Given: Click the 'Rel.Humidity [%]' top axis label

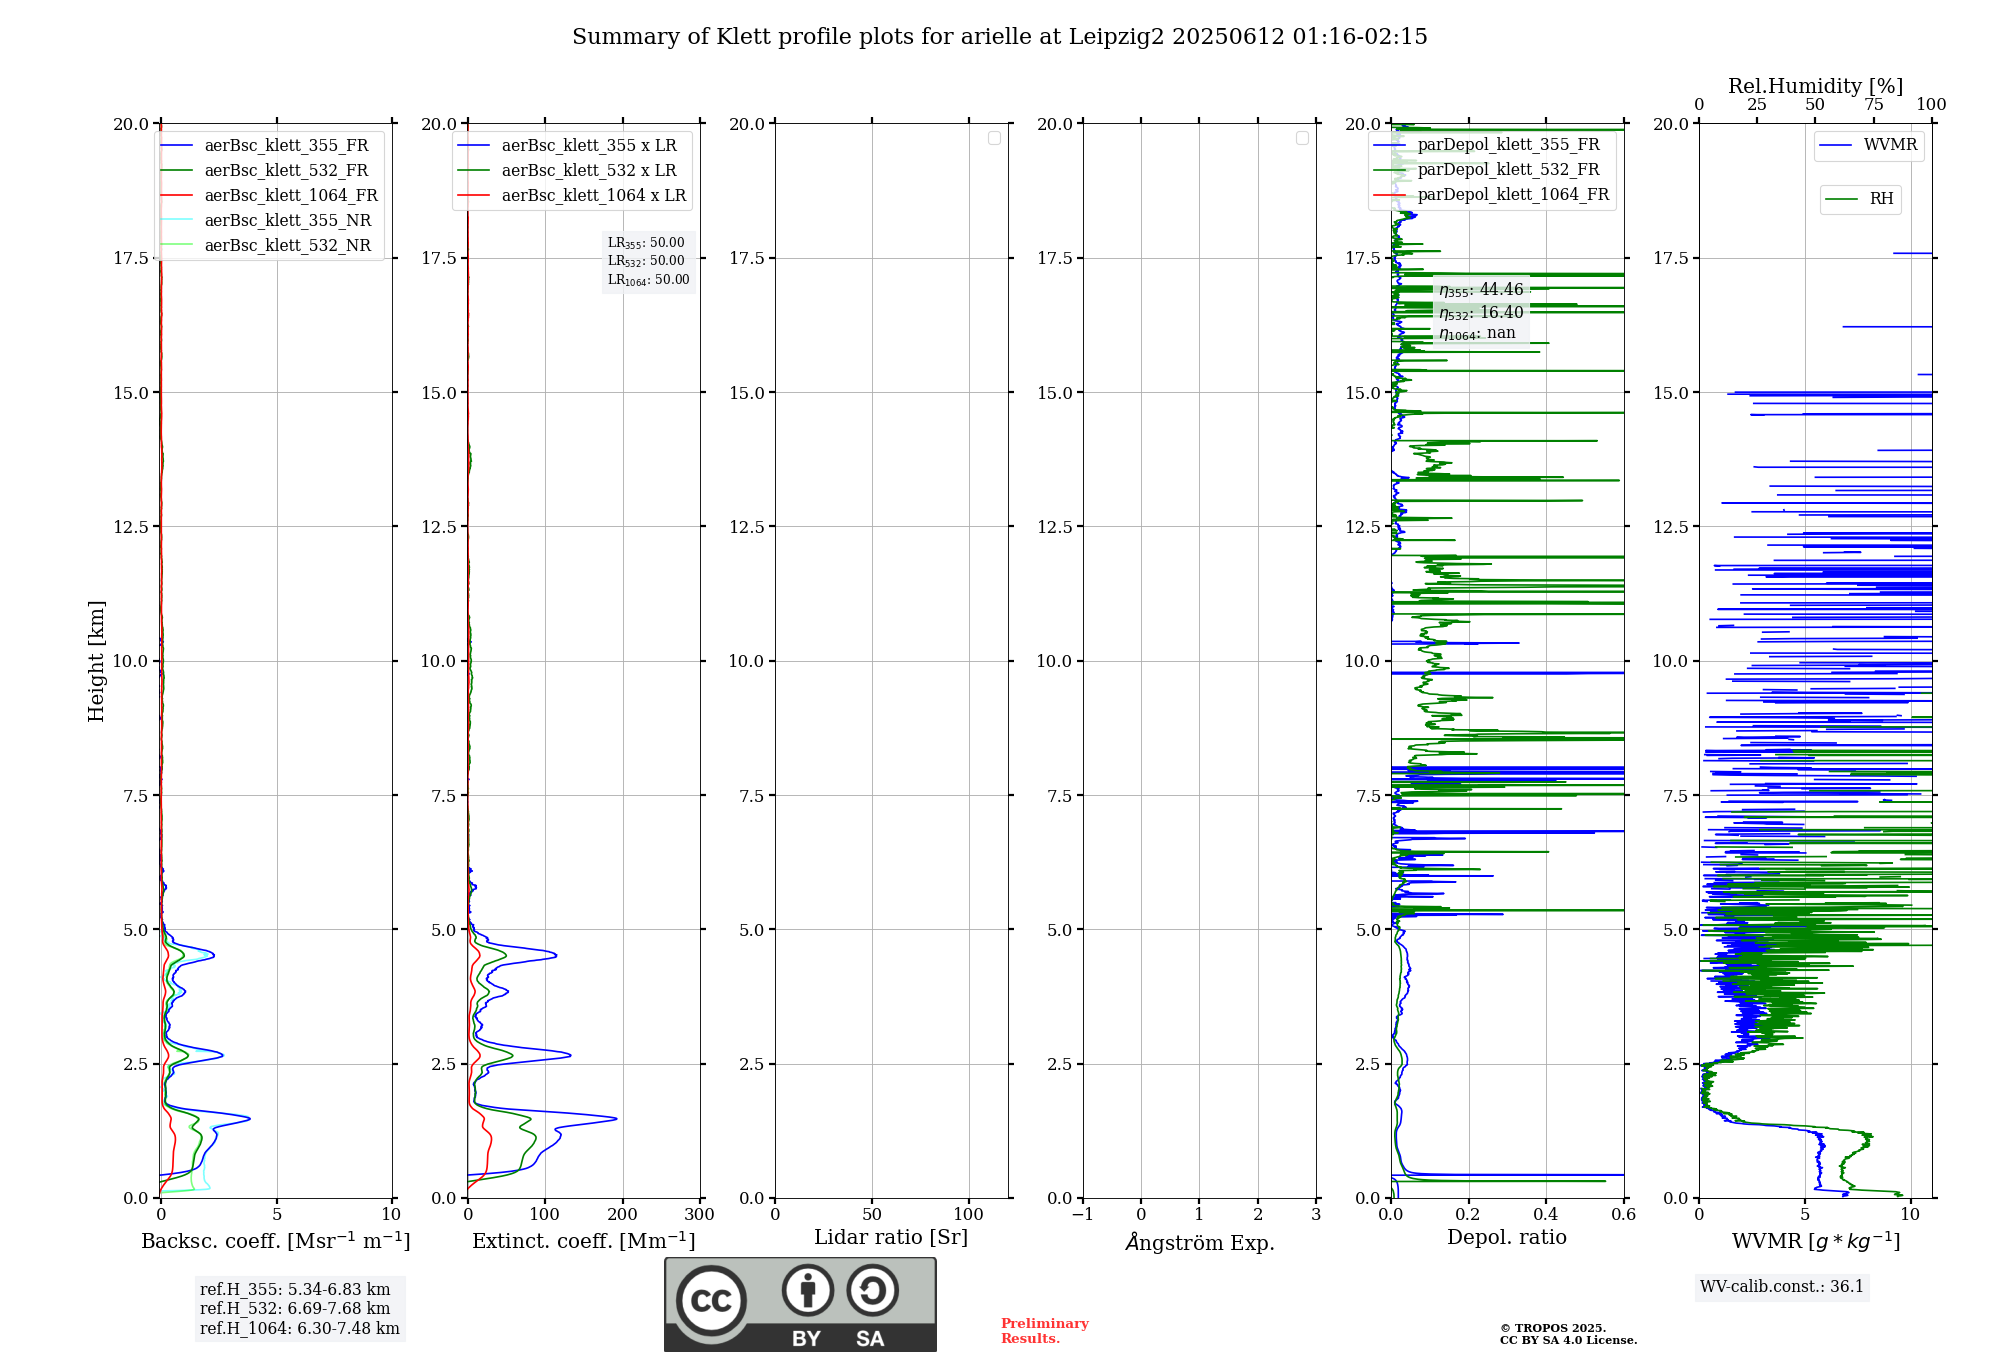Looking at the screenshot, I should 1815,86.
